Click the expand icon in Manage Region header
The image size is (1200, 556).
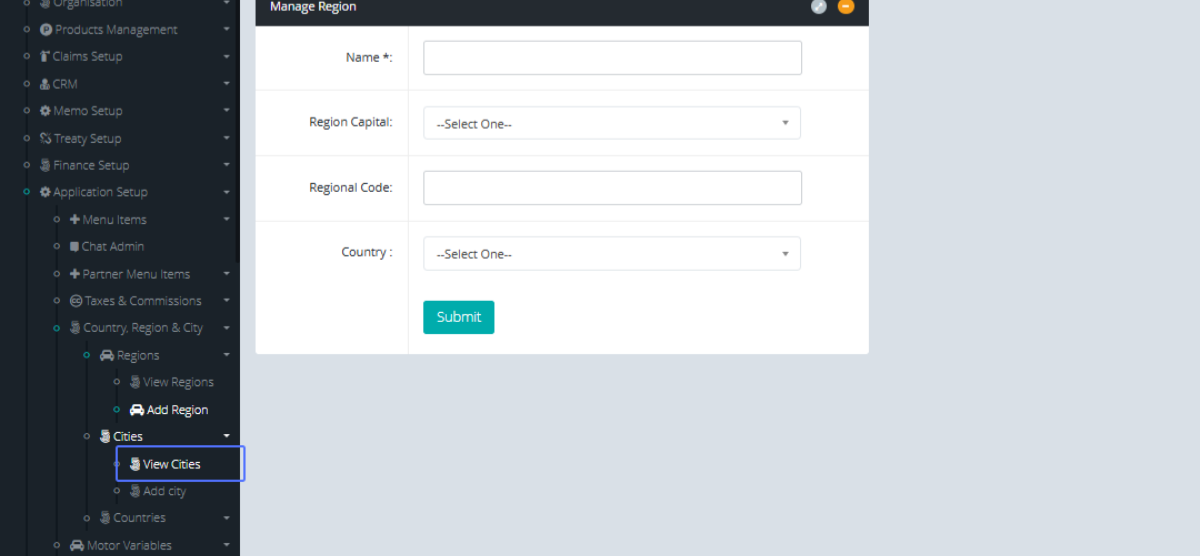point(818,7)
